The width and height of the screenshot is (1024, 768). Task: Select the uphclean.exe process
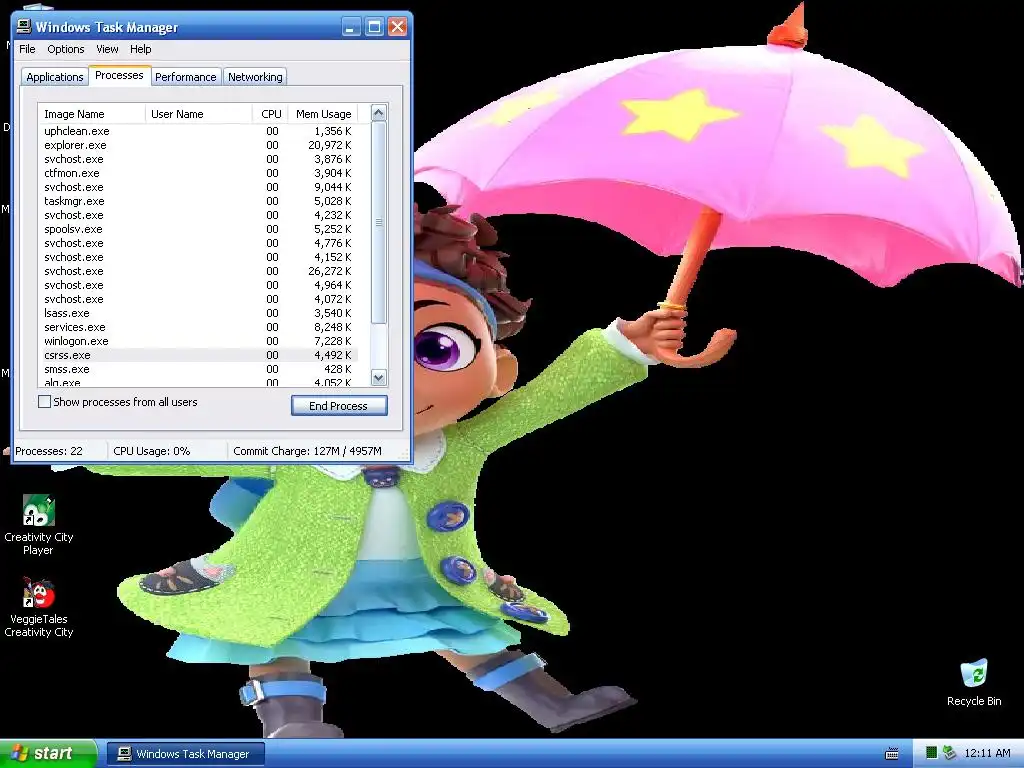pos(198,131)
